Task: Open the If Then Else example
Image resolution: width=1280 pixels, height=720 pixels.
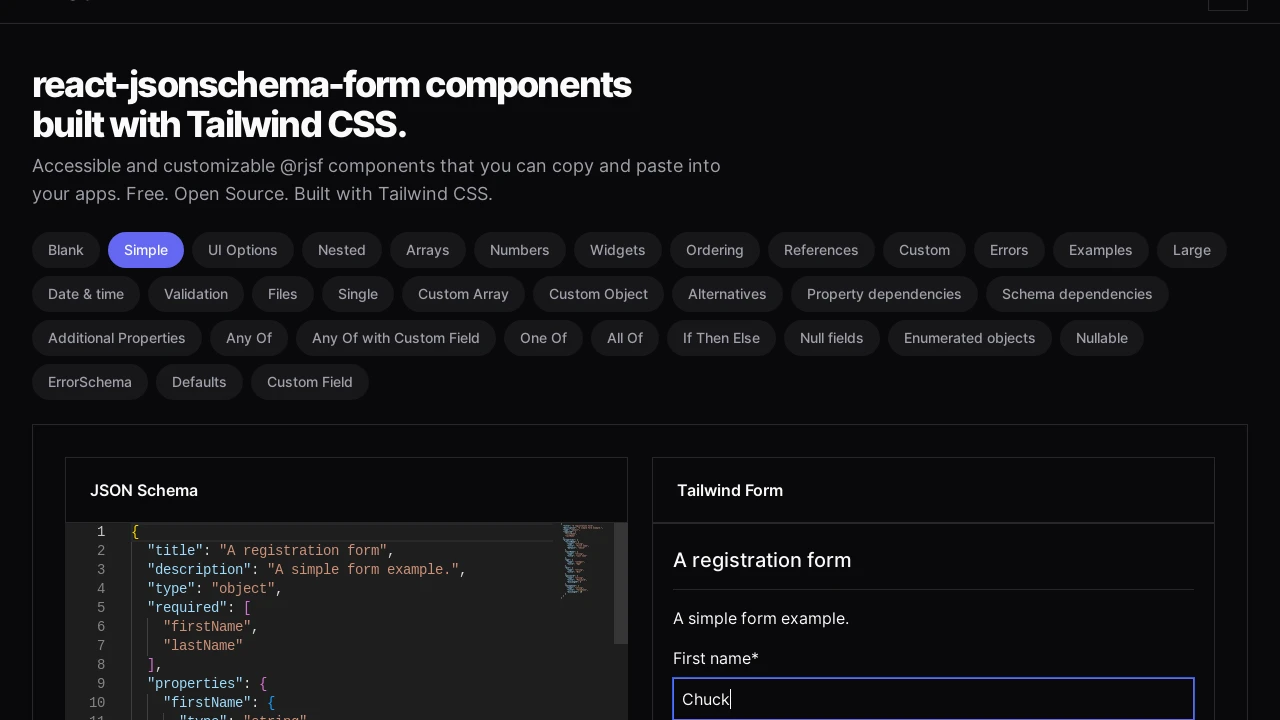Action: point(722,338)
